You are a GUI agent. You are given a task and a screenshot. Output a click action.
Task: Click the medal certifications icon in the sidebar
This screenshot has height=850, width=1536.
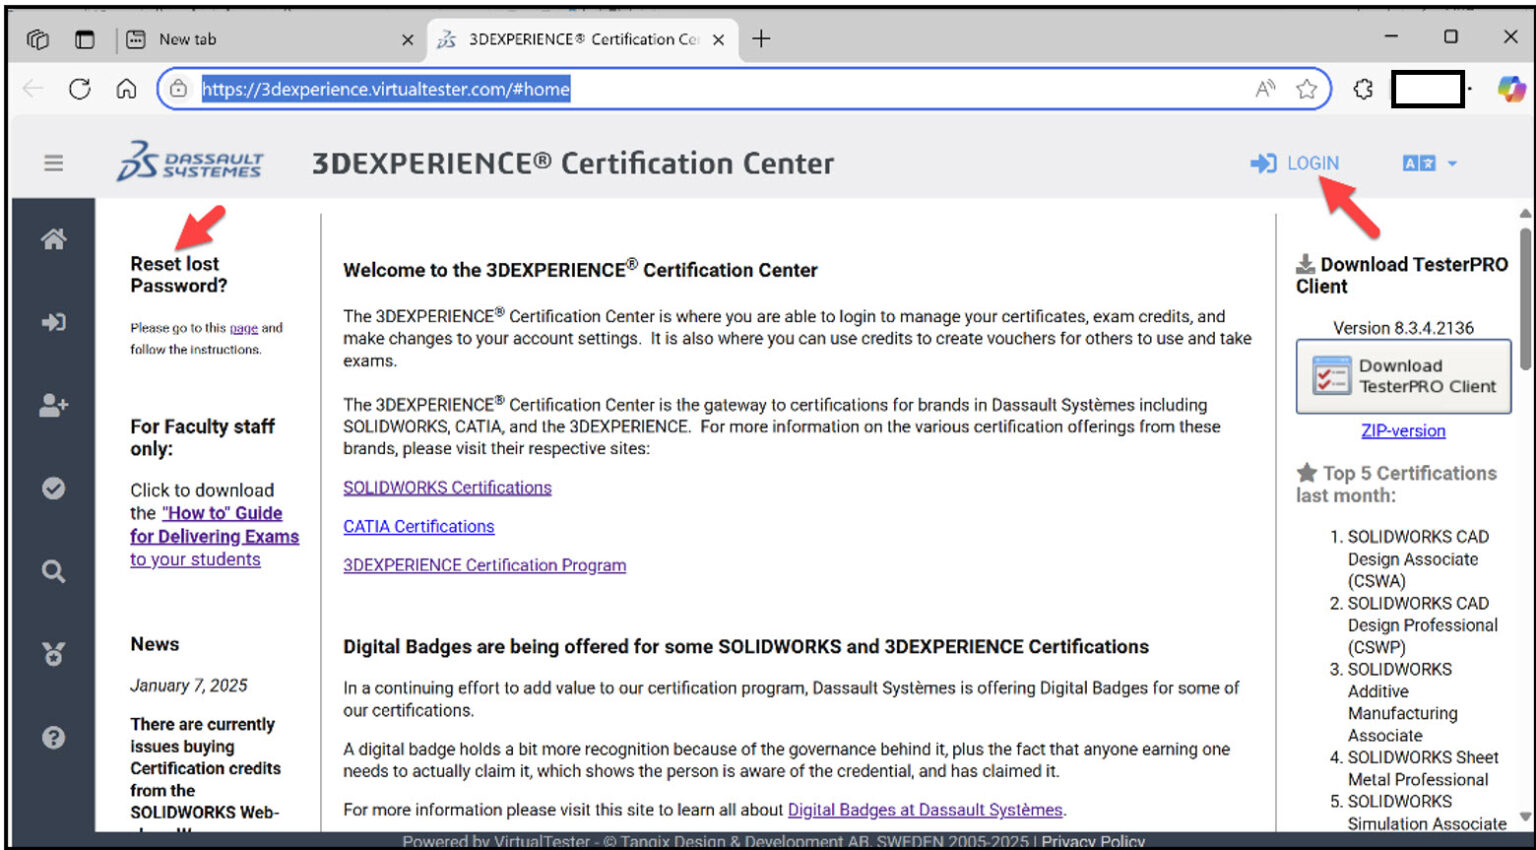53,654
